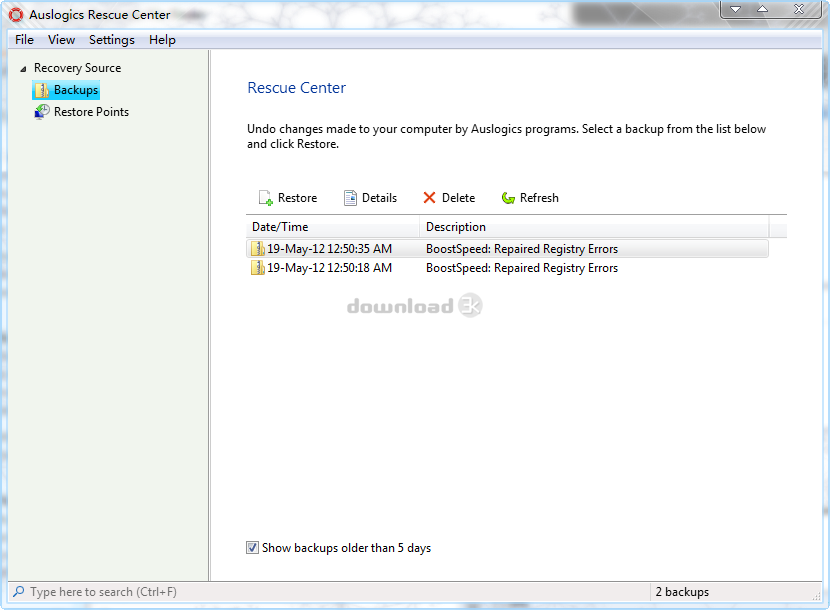Click the Delete button label
Screen dimensions: 830x610
tap(458, 198)
